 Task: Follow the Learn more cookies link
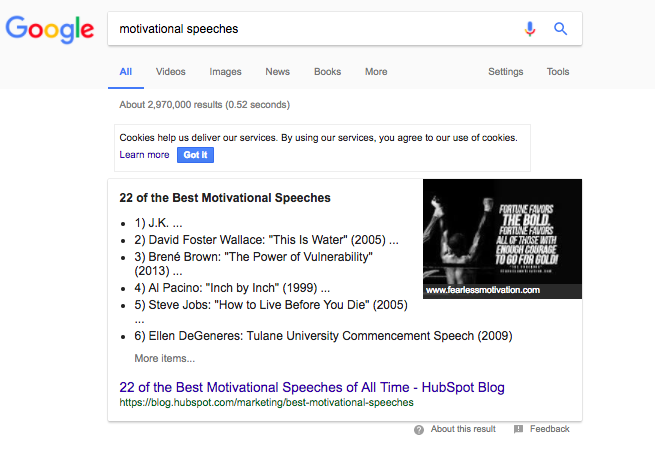tap(144, 155)
